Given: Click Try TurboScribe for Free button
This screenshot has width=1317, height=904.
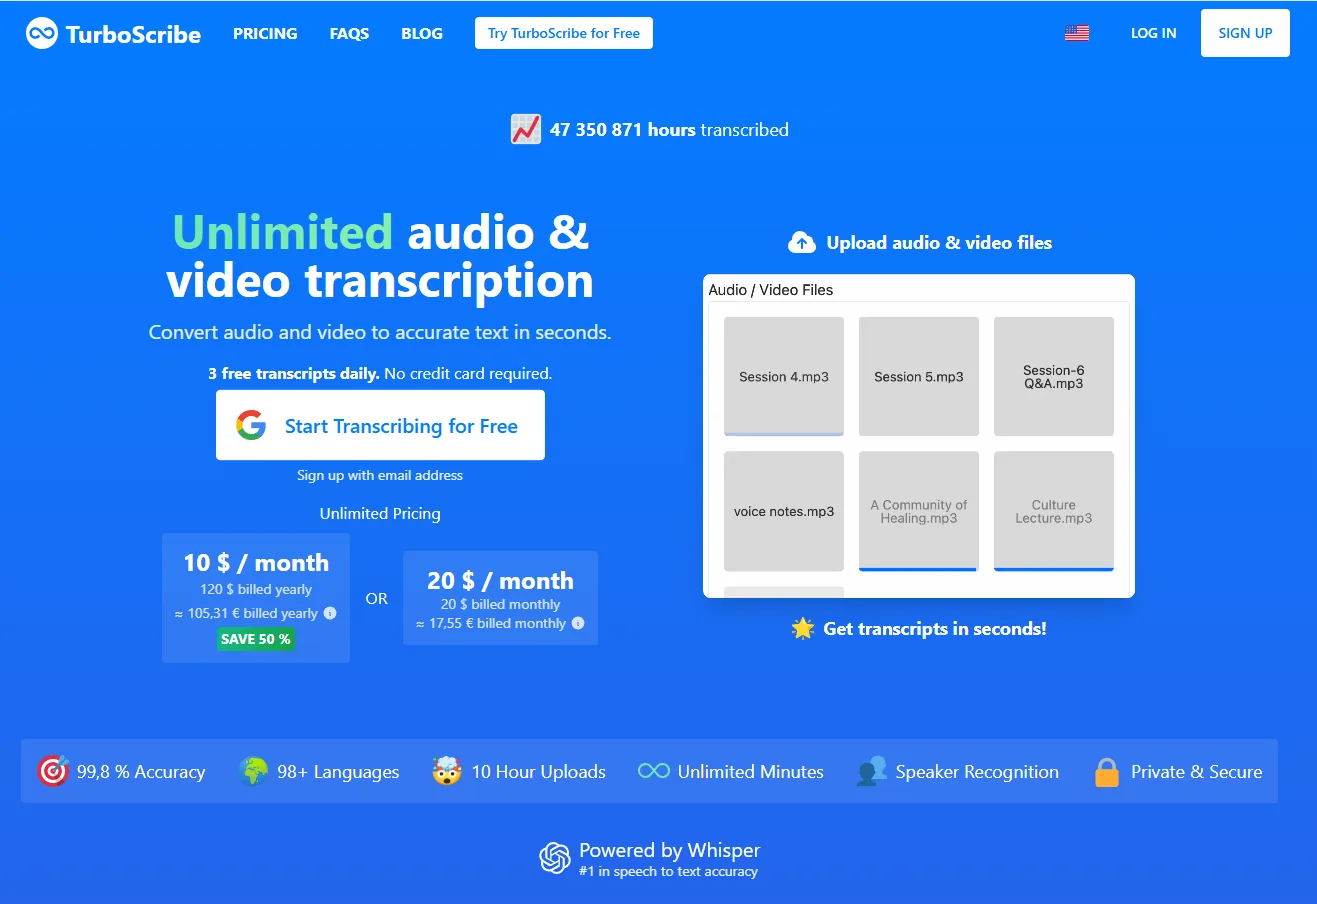Looking at the screenshot, I should [x=564, y=33].
